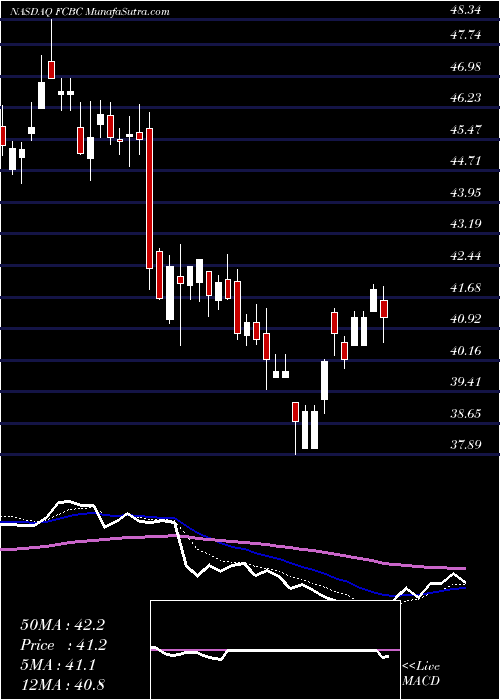This screenshot has height=700, width=500.
Task: Select the 39.41 price axis label
Action: coord(465,382)
